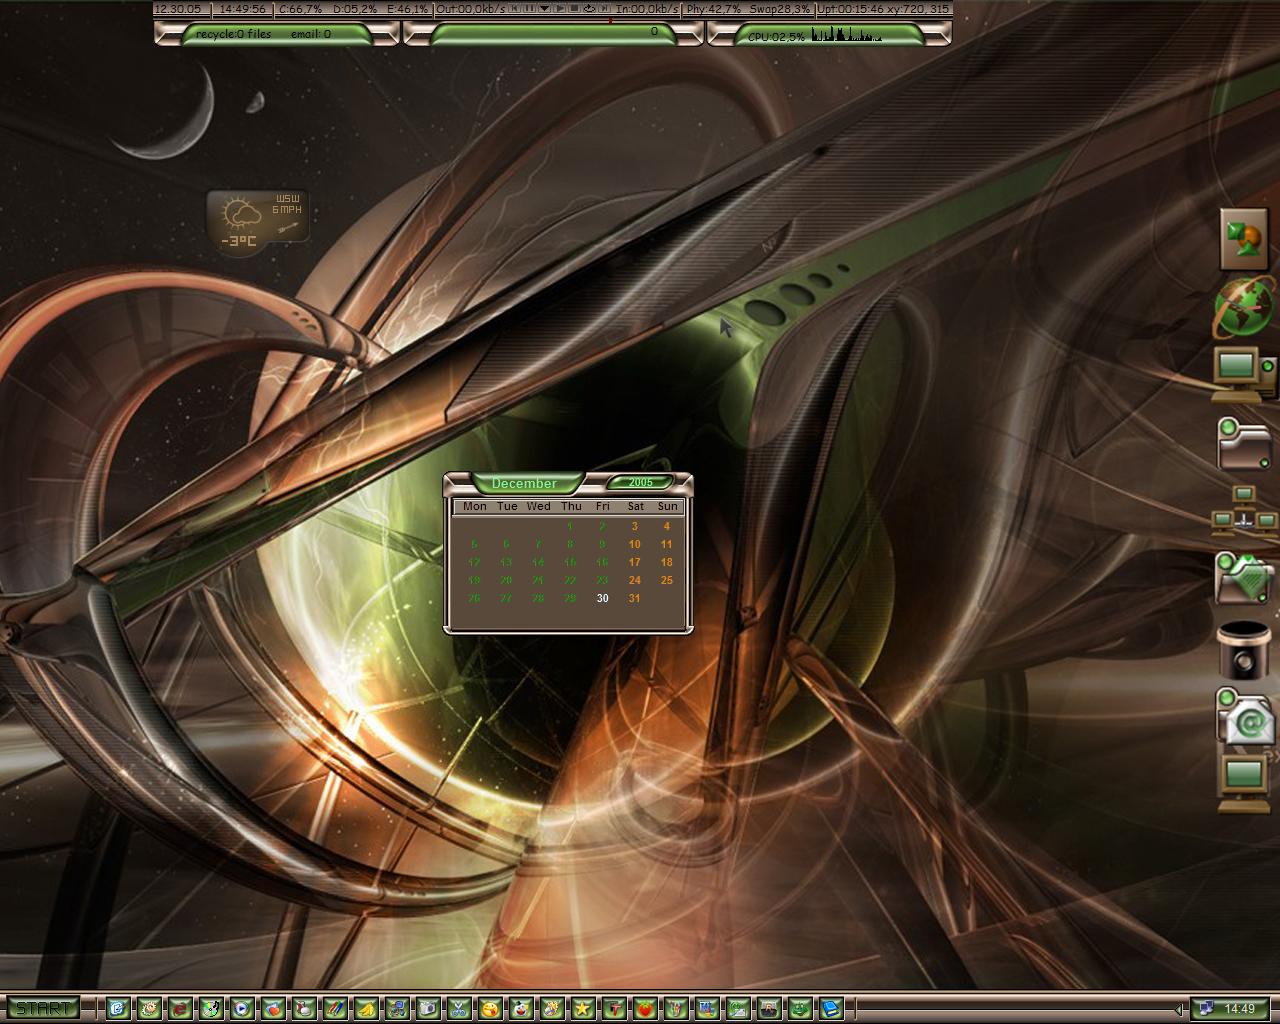Toggle the repeat button in top bar player
Viewport: 1280px width, 1024px height.
(589, 8)
